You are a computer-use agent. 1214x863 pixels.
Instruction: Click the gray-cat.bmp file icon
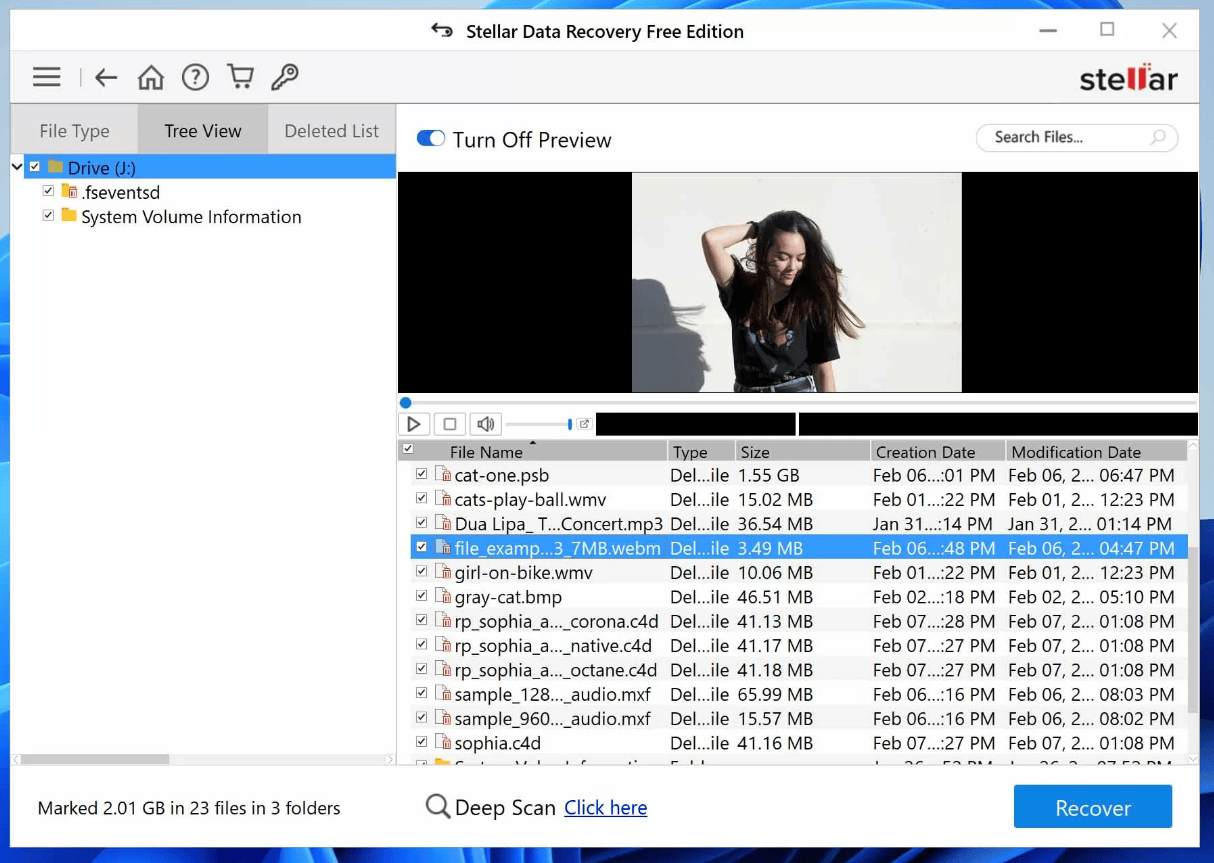coord(443,597)
